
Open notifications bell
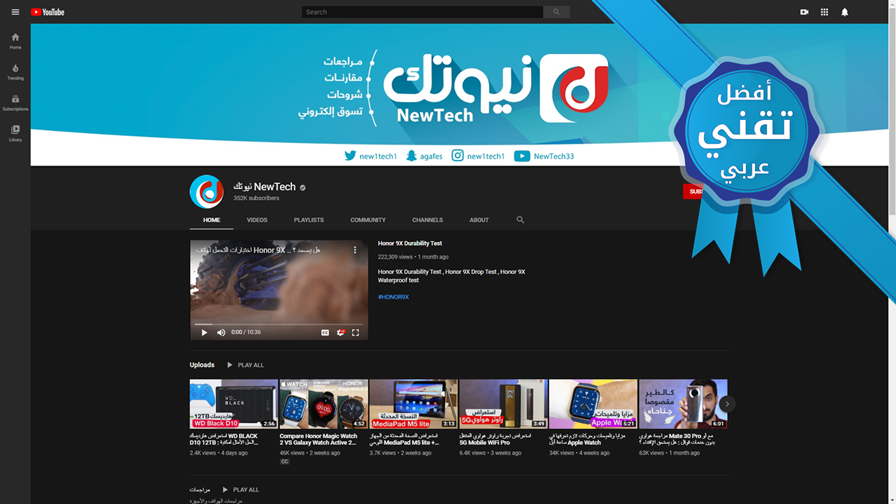(845, 12)
